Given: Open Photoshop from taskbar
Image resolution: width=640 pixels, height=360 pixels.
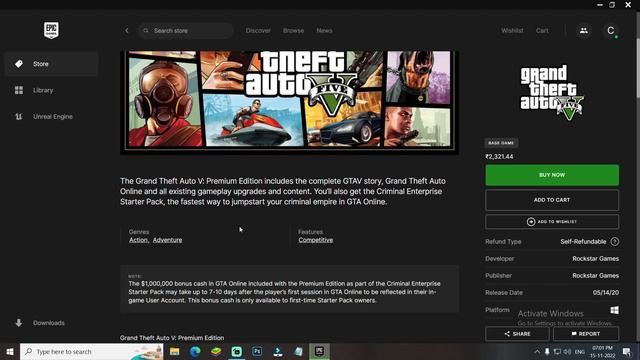Looking at the screenshot, I should (257, 351).
